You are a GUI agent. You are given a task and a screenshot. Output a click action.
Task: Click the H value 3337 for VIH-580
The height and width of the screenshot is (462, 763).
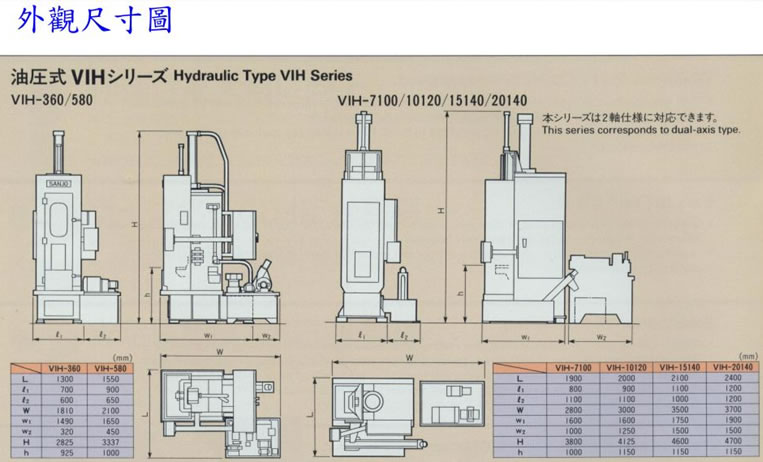110,442
